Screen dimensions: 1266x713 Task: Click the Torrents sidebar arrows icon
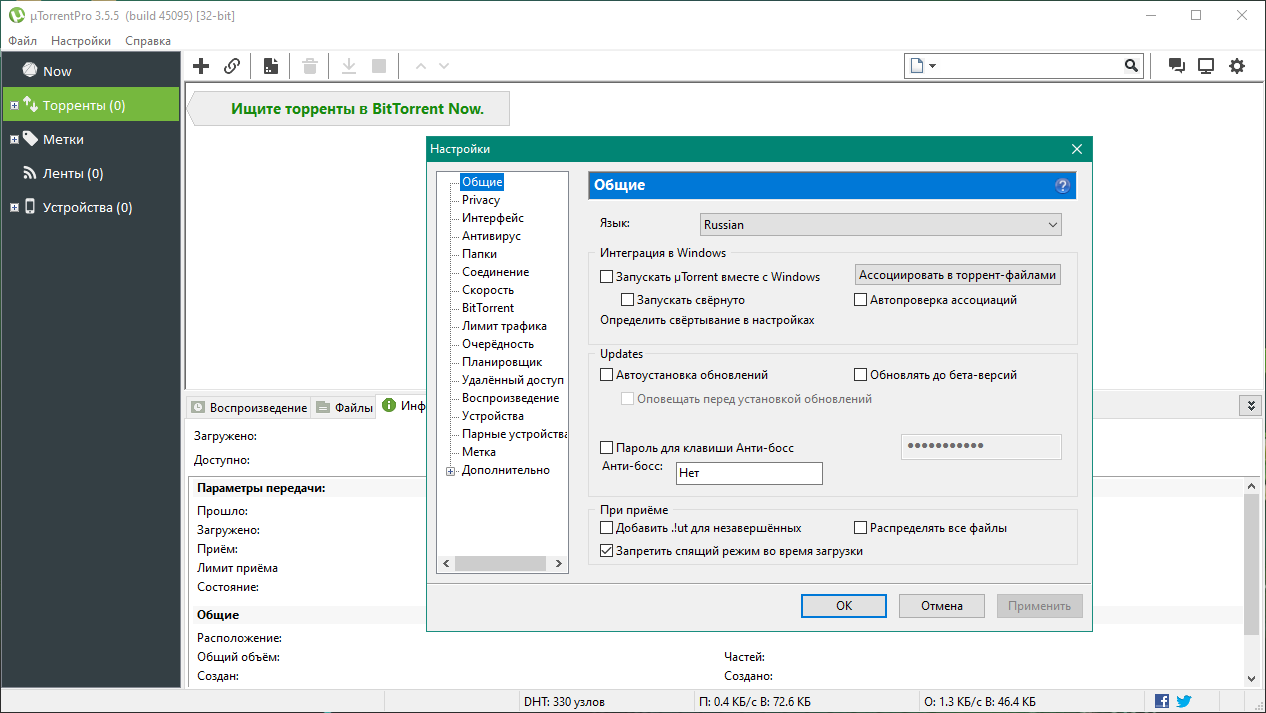point(30,104)
